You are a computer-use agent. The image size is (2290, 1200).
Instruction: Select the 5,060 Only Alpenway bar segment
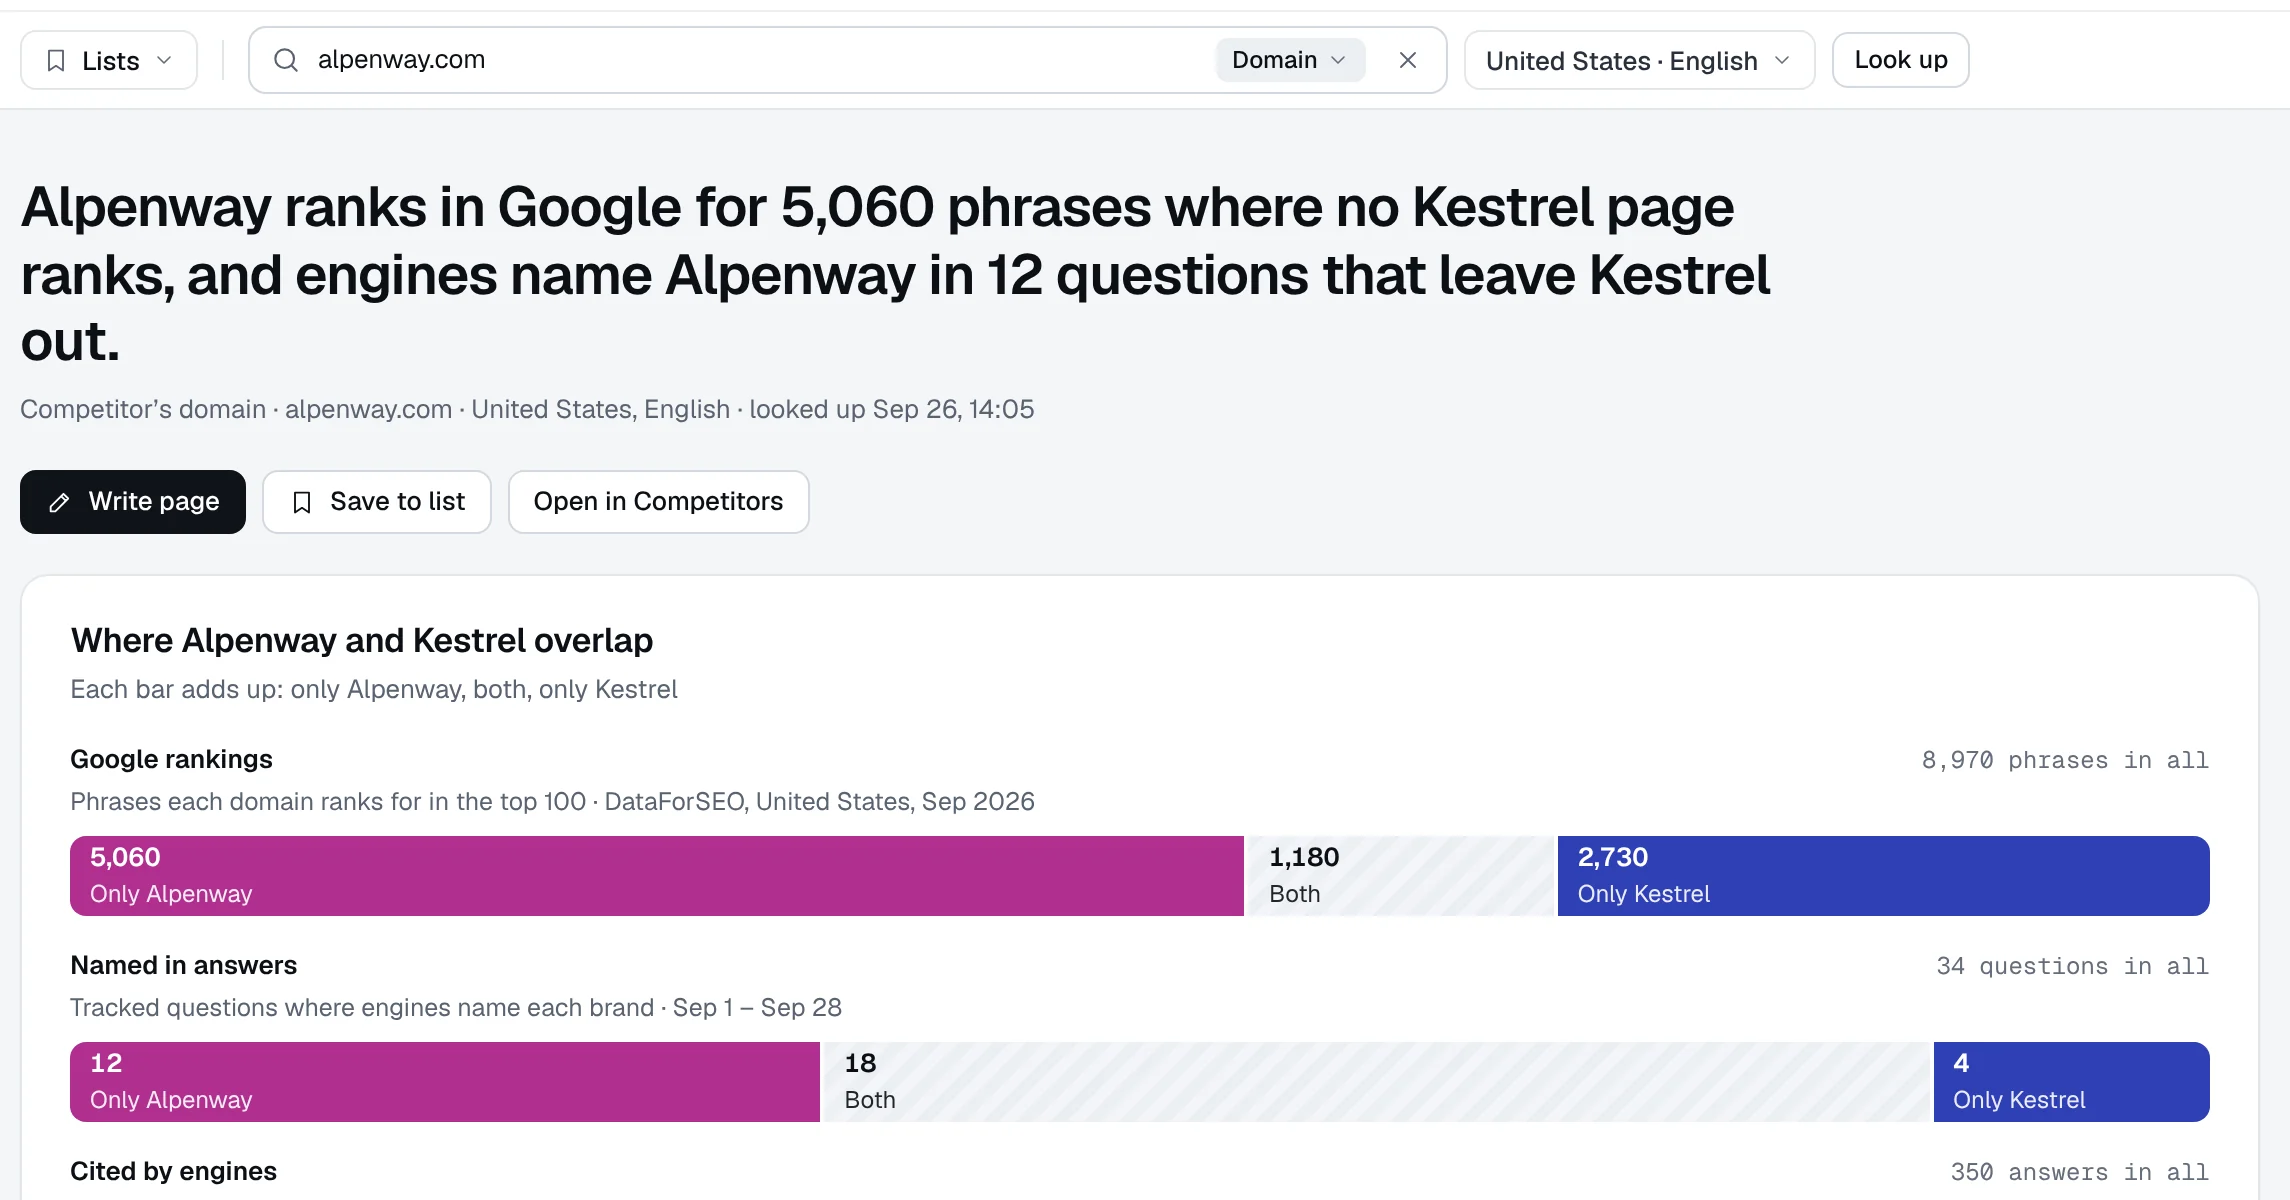[657, 876]
